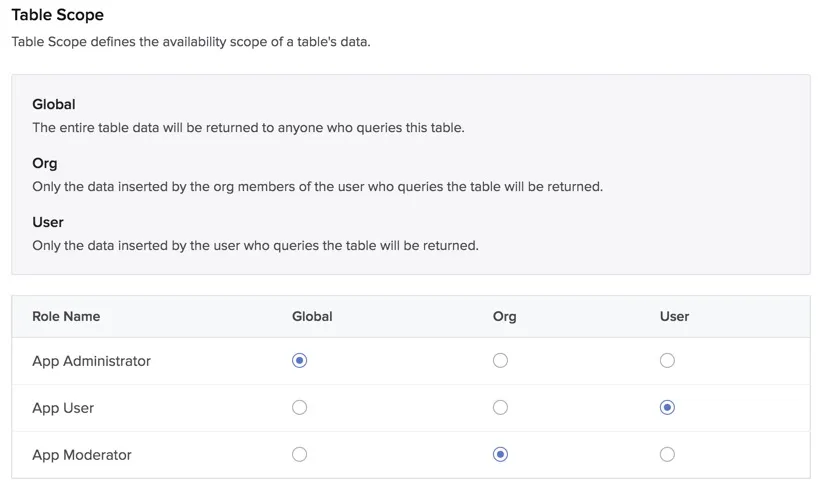Viewport: 823px width, 496px height.
Task: Click the 'User' column header in table
Action: 674,316
